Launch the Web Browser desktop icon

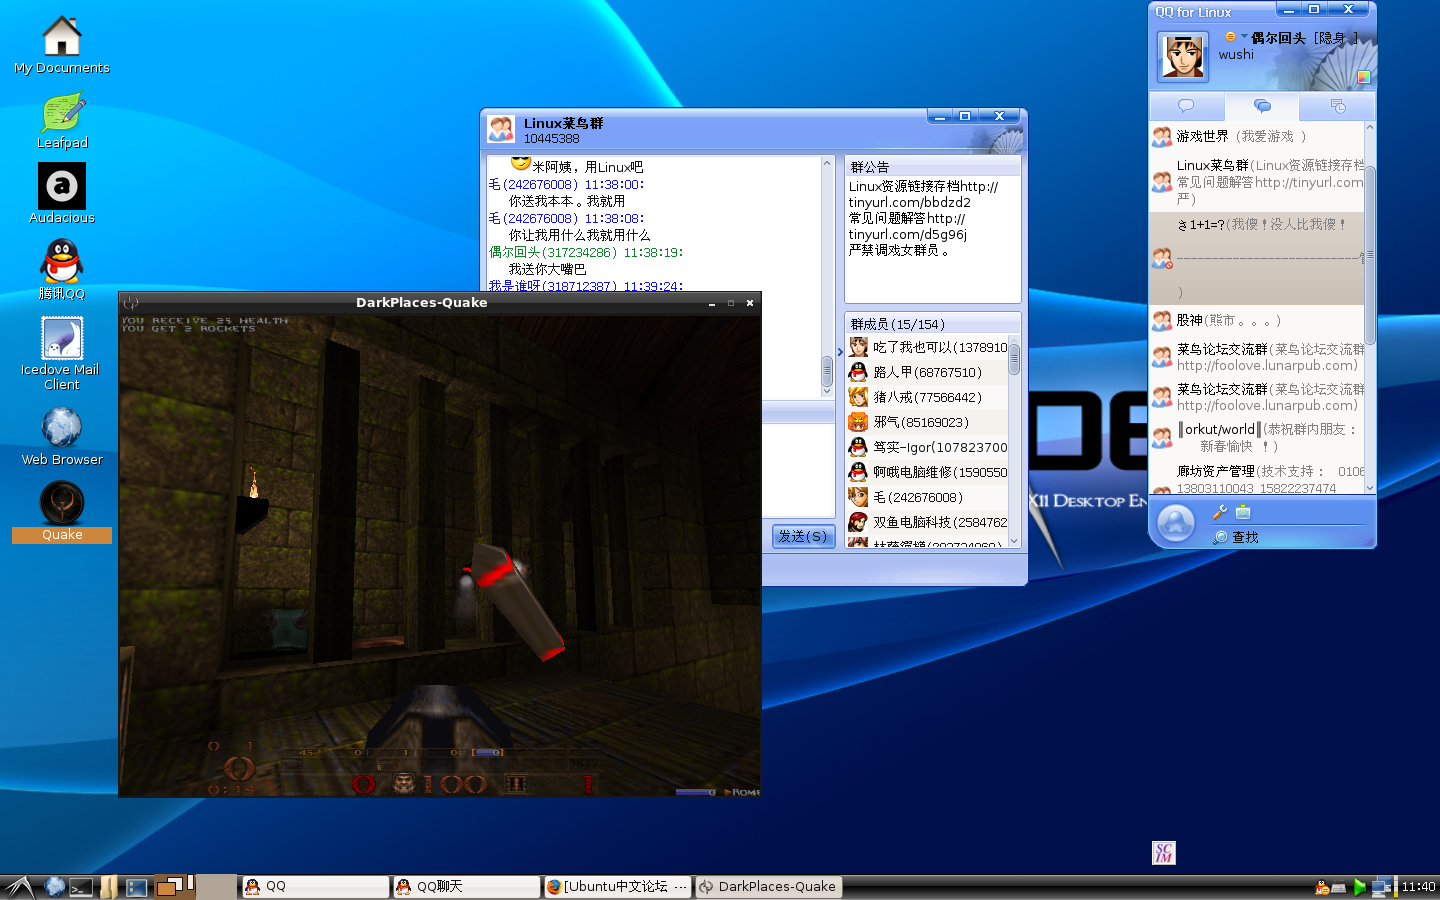62,437
